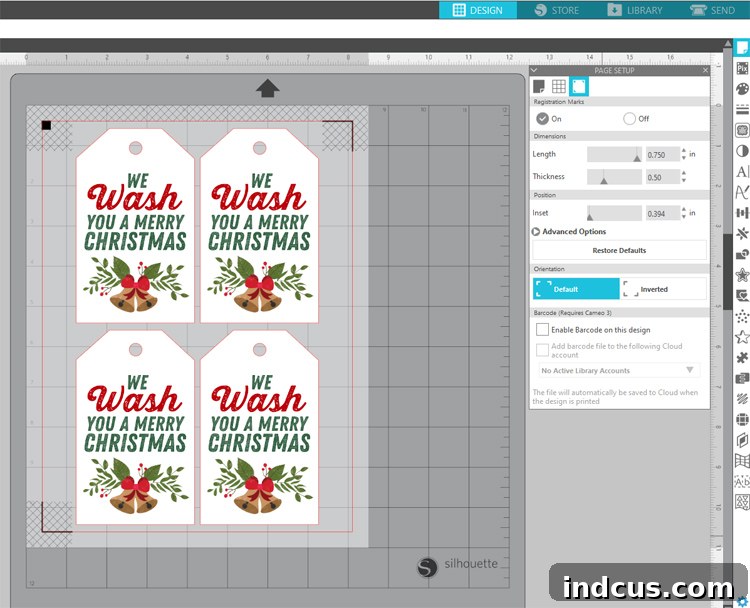This screenshot has height=608, width=750.
Task: Open the outlined star favorites icon
Action: coord(742,337)
